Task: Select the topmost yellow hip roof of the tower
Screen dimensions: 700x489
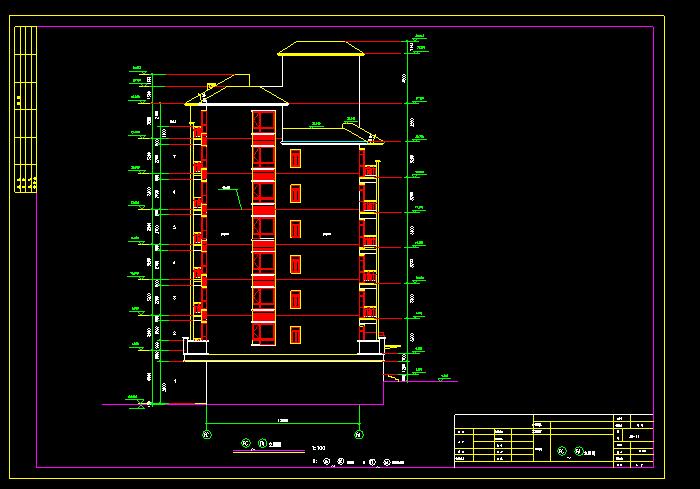Action: [x=319, y=49]
